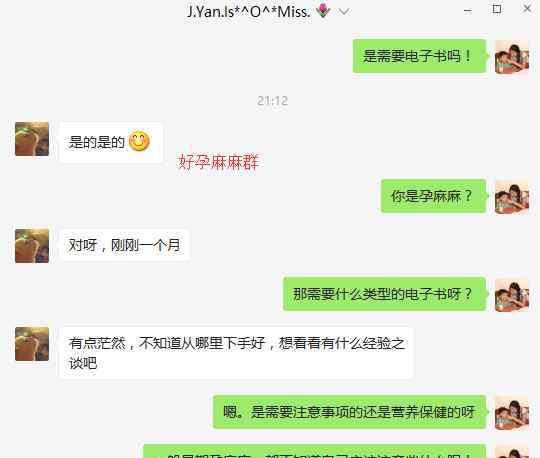
Task: Open sender avatar beside 是需要电子书吗 message
Action: click(x=512, y=57)
